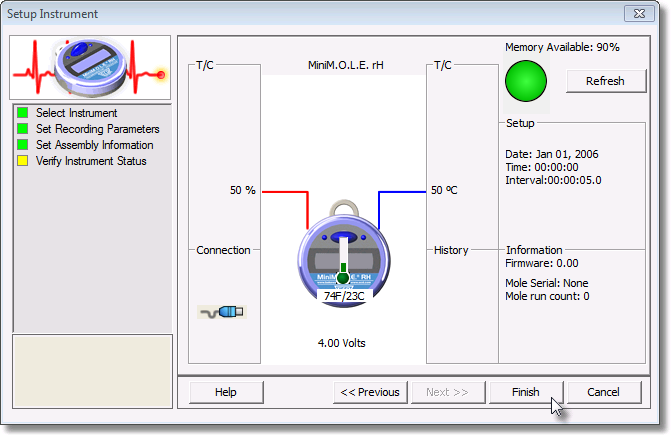
Task: Select 'Set Recording Parameters' step
Action: point(98,129)
